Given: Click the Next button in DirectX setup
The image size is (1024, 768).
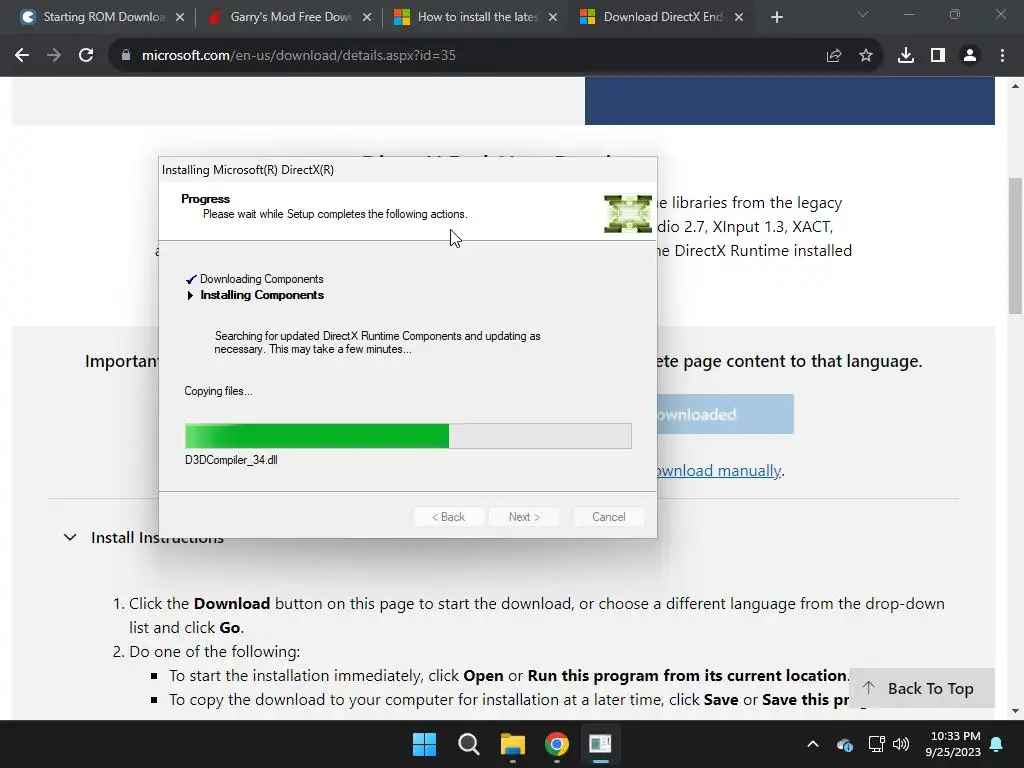Looking at the screenshot, I should (524, 517).
